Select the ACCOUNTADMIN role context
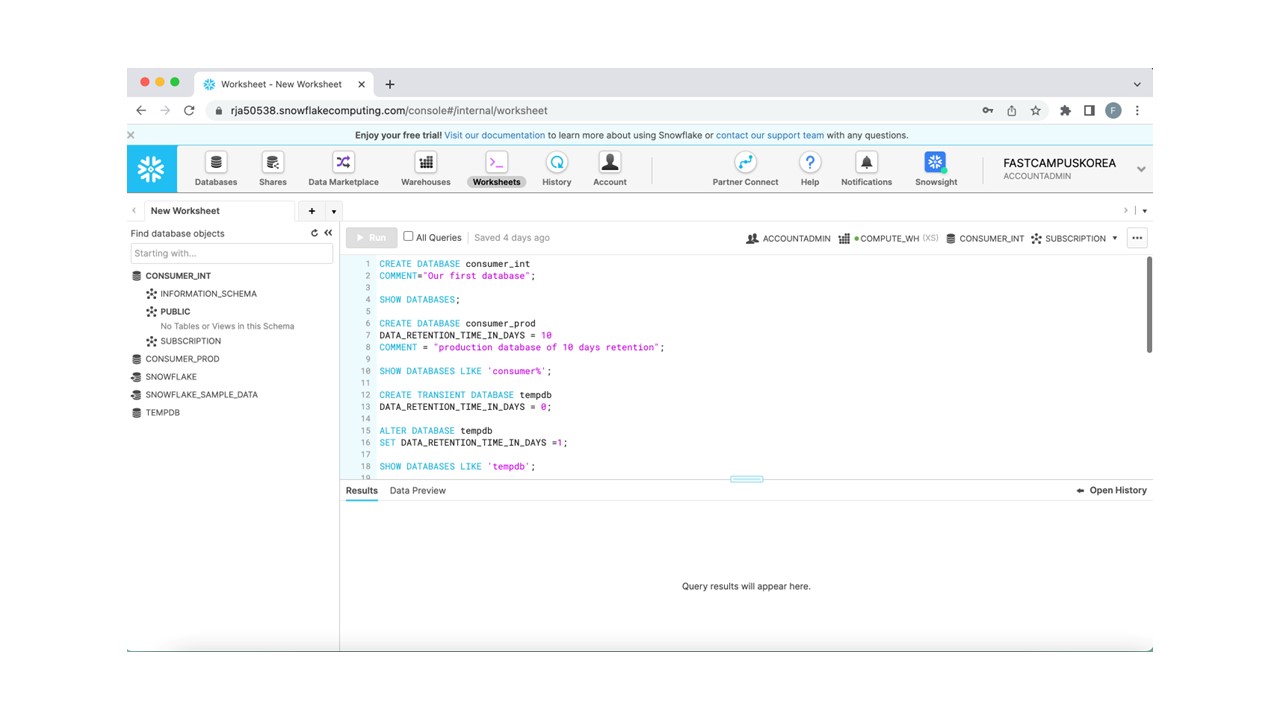This screenshot has height=720, width=1280. pos(788,238)
